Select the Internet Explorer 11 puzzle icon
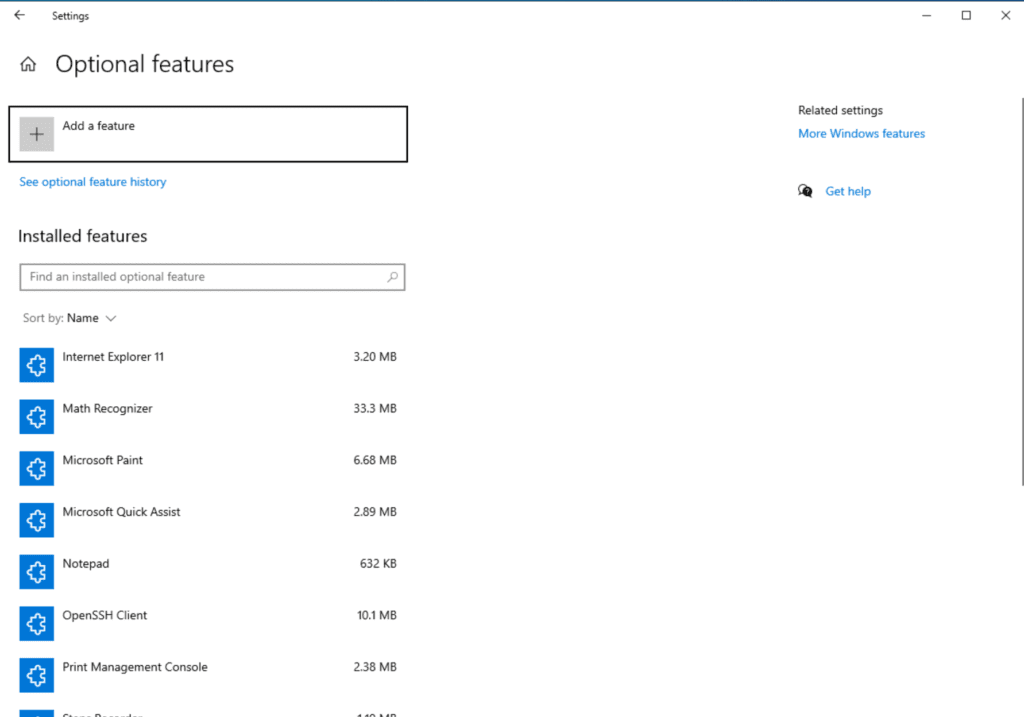The image size is (1024, 717). 37,365
